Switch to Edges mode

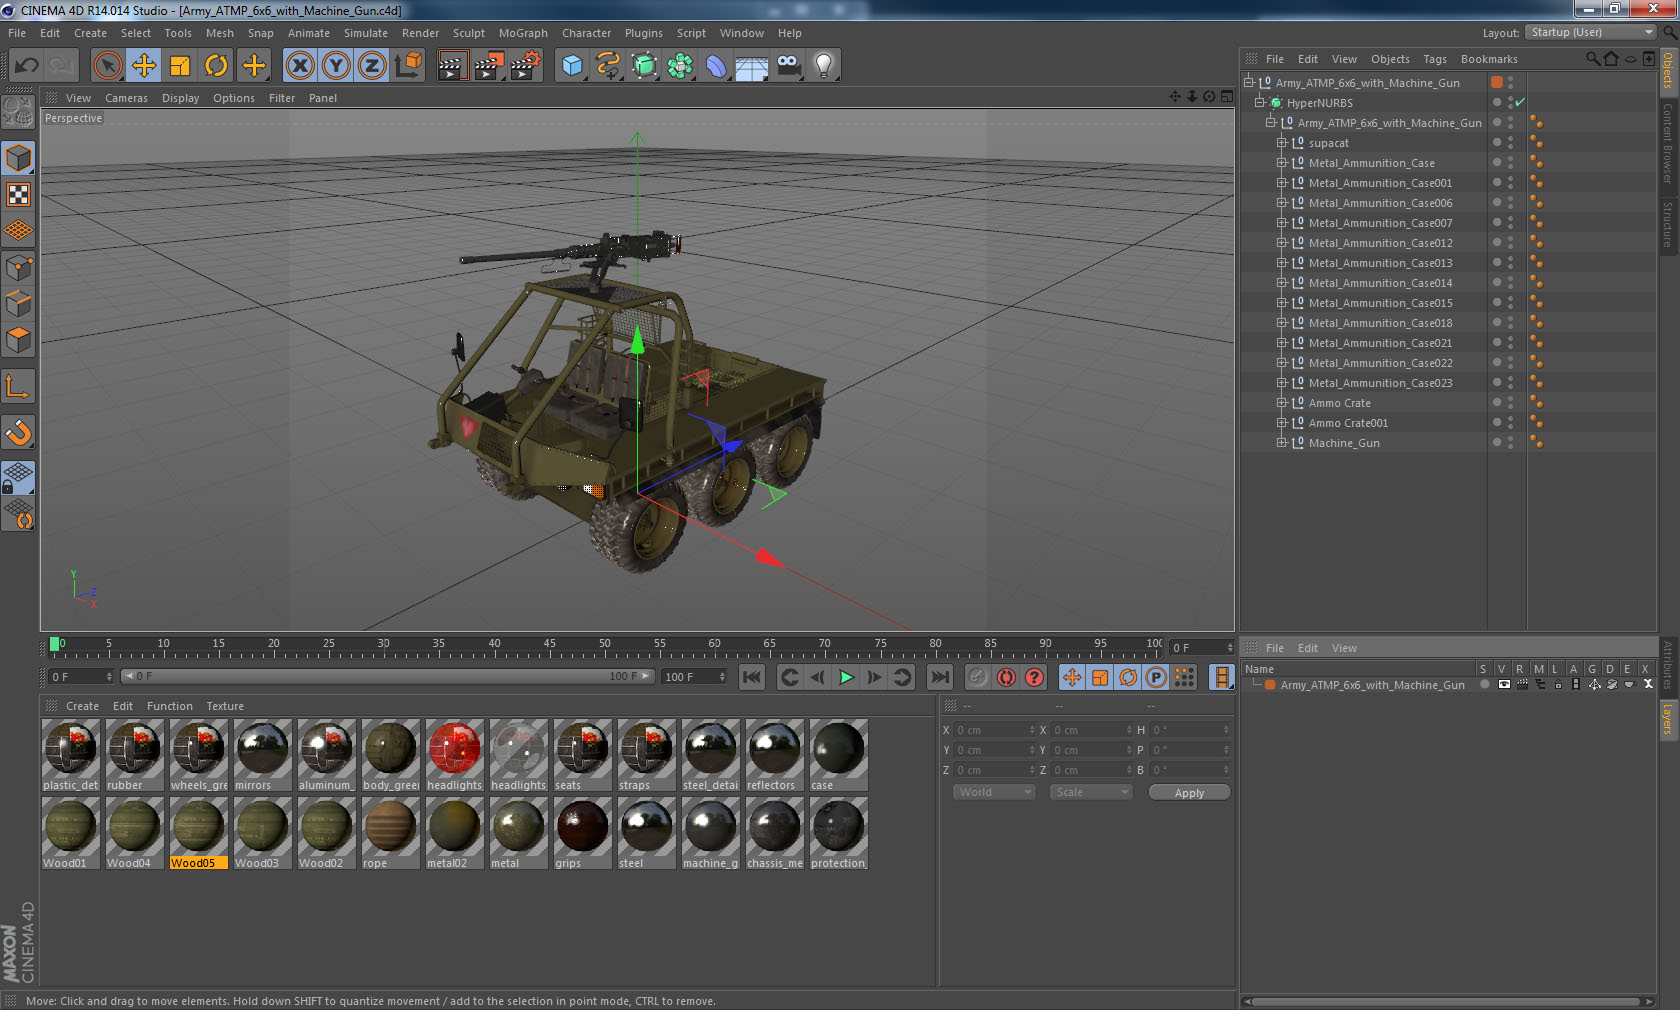click(18, 303)
